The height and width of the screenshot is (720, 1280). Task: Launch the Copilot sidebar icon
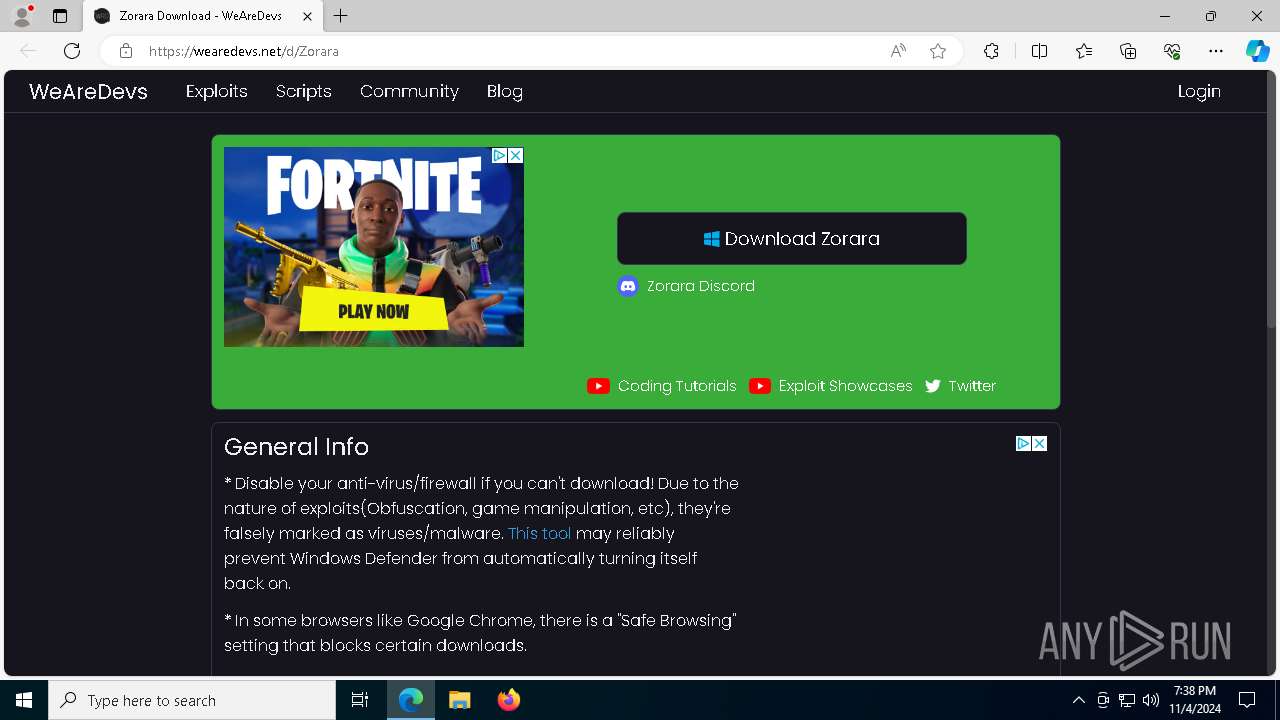click(1257, 51)
